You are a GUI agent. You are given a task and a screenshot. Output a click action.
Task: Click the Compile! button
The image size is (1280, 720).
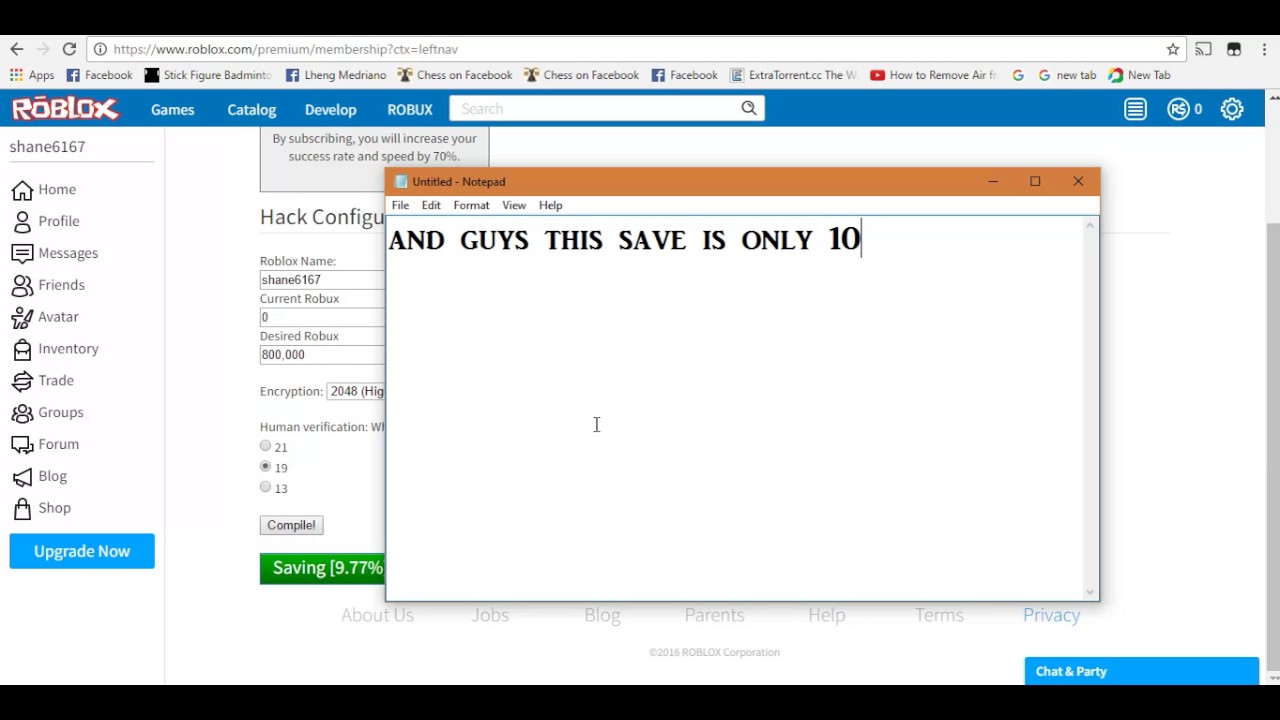tap(291, 525)
